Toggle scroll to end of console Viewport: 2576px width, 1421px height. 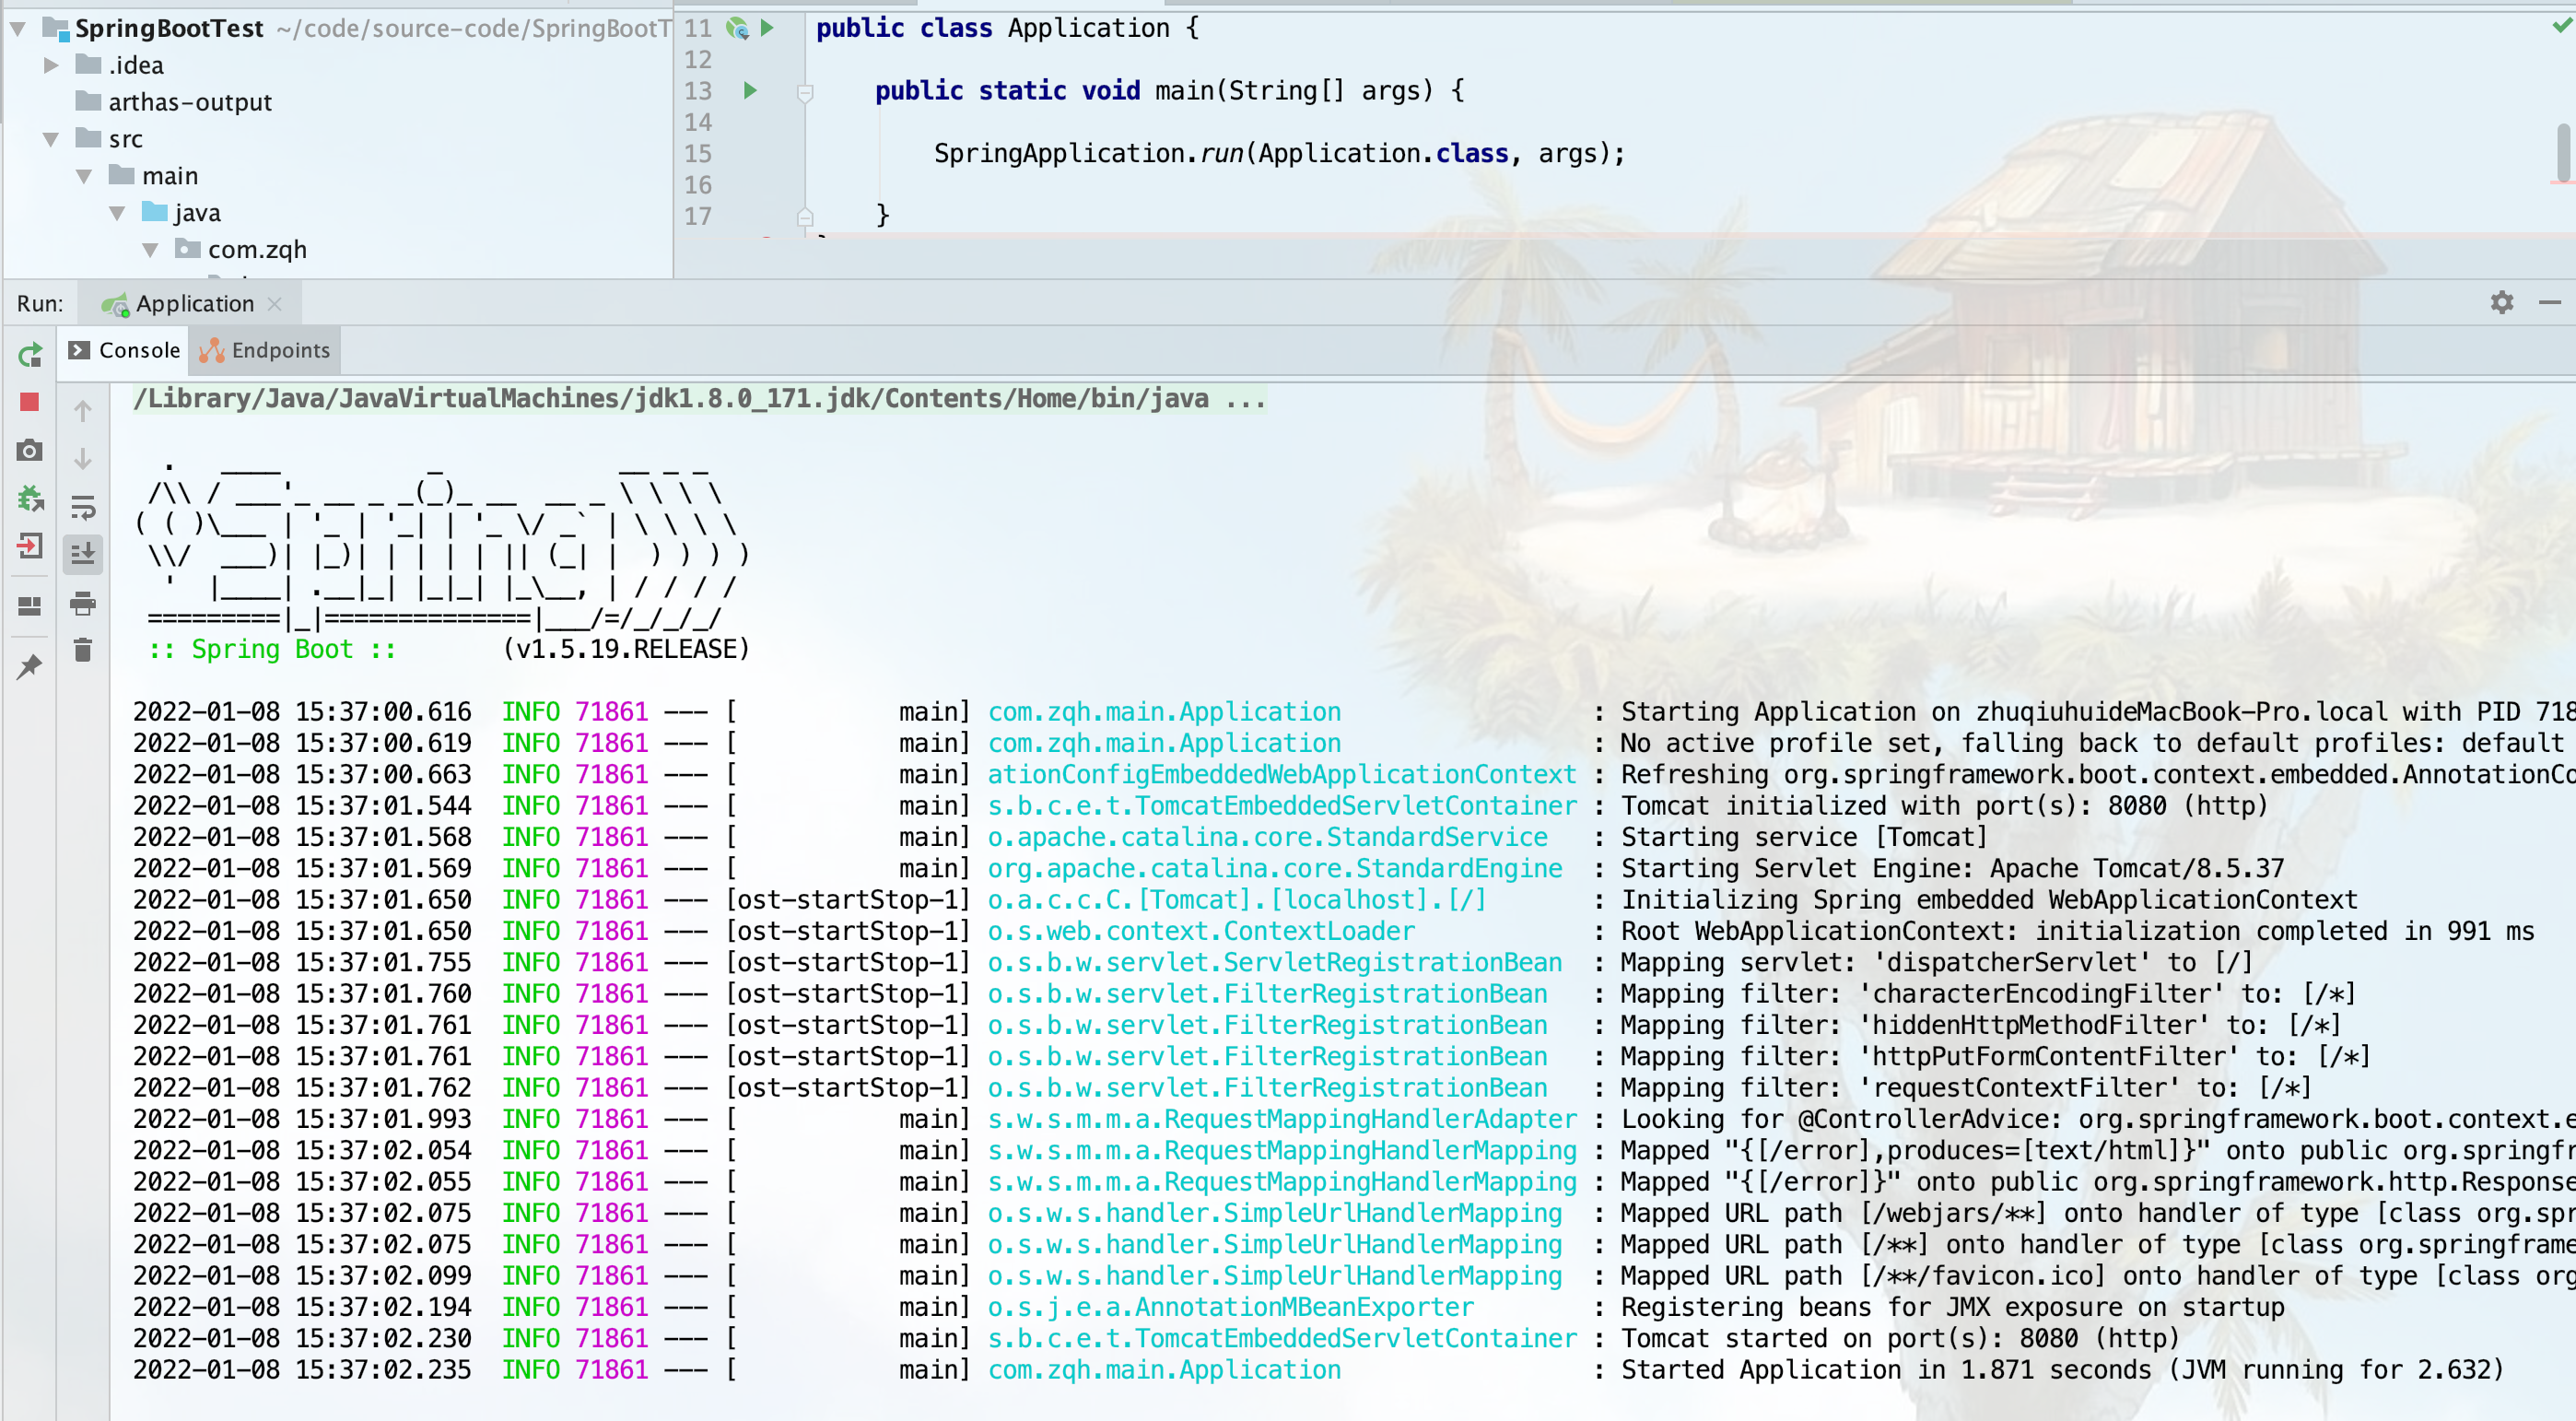click(83, 553)
